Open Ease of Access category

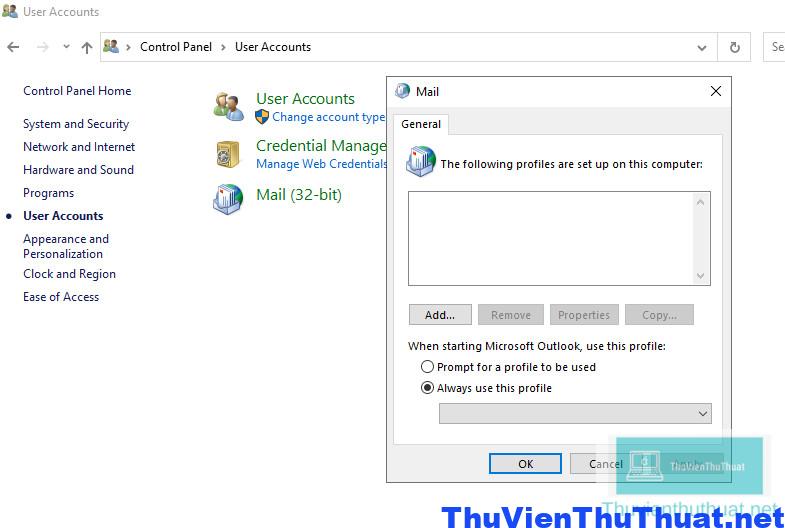(x=61, y=297)
